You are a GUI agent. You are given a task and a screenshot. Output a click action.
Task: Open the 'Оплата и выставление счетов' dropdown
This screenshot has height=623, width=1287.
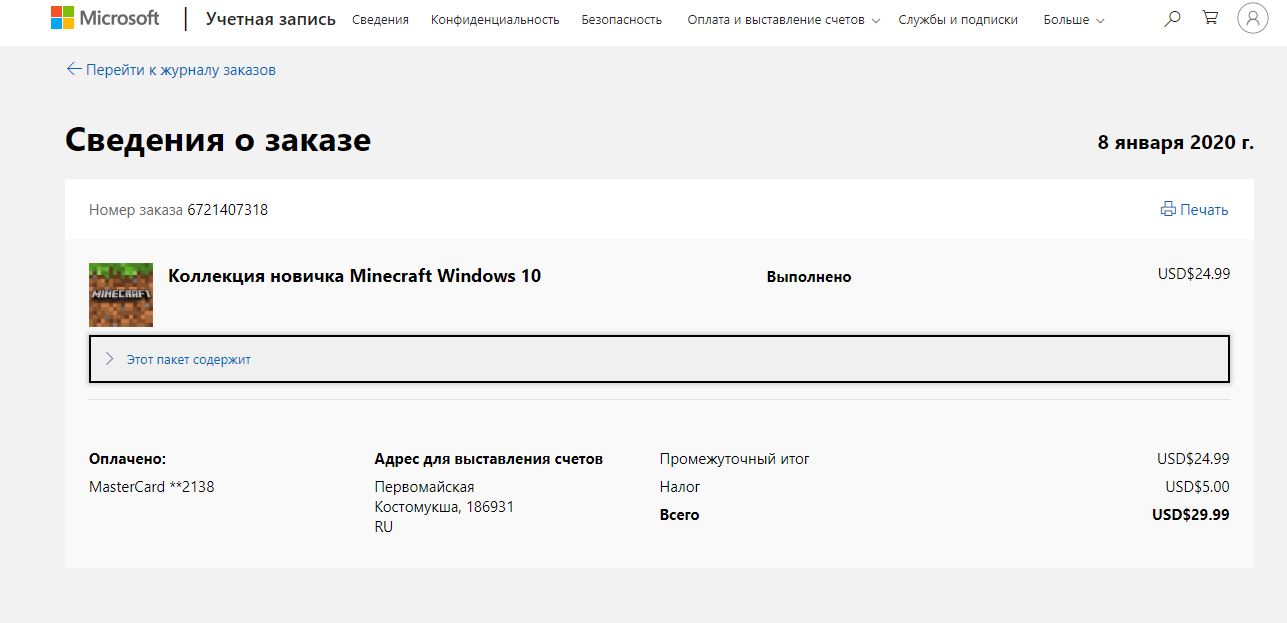coord(784,20)
